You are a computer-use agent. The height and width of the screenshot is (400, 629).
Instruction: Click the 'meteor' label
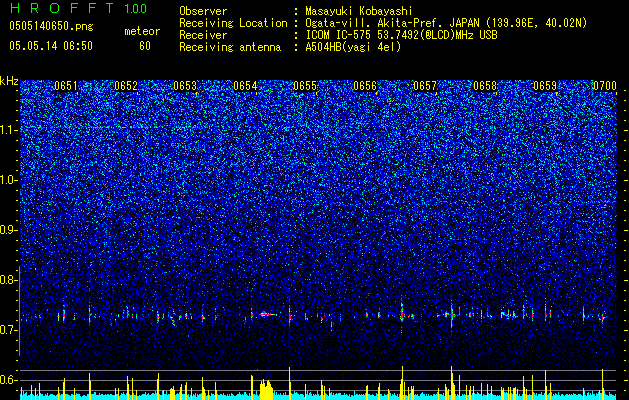(x=142, y=31)
